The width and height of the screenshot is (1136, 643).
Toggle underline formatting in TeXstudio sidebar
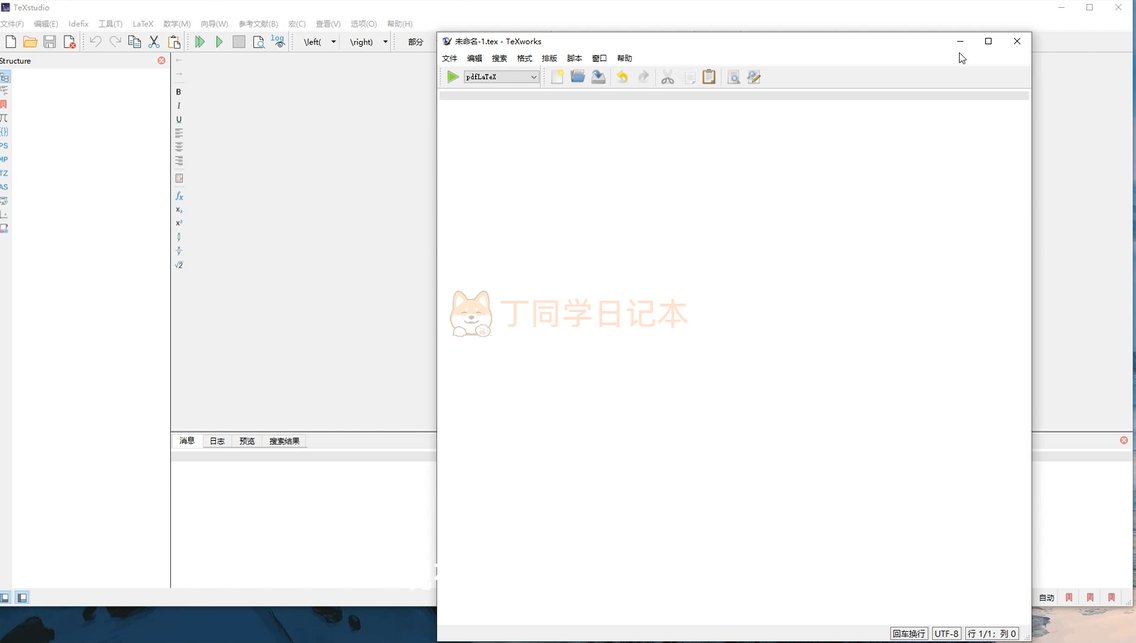(179, 120)
